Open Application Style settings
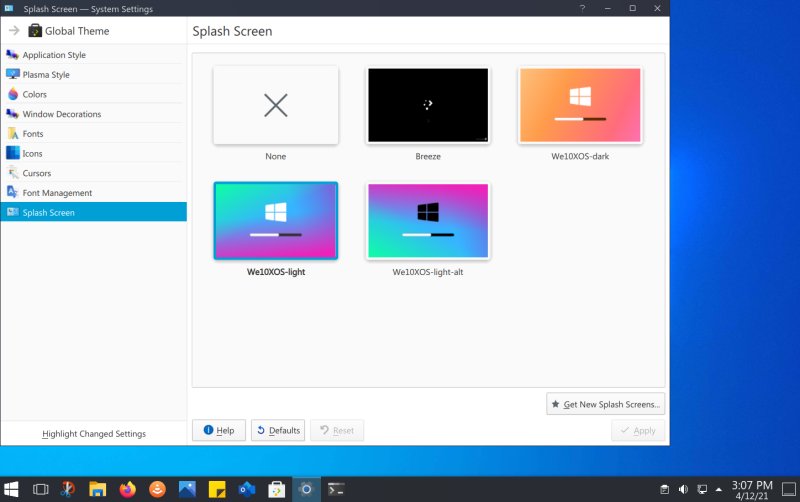The width and height of the screenshot is (800, 502). [54, 55]
